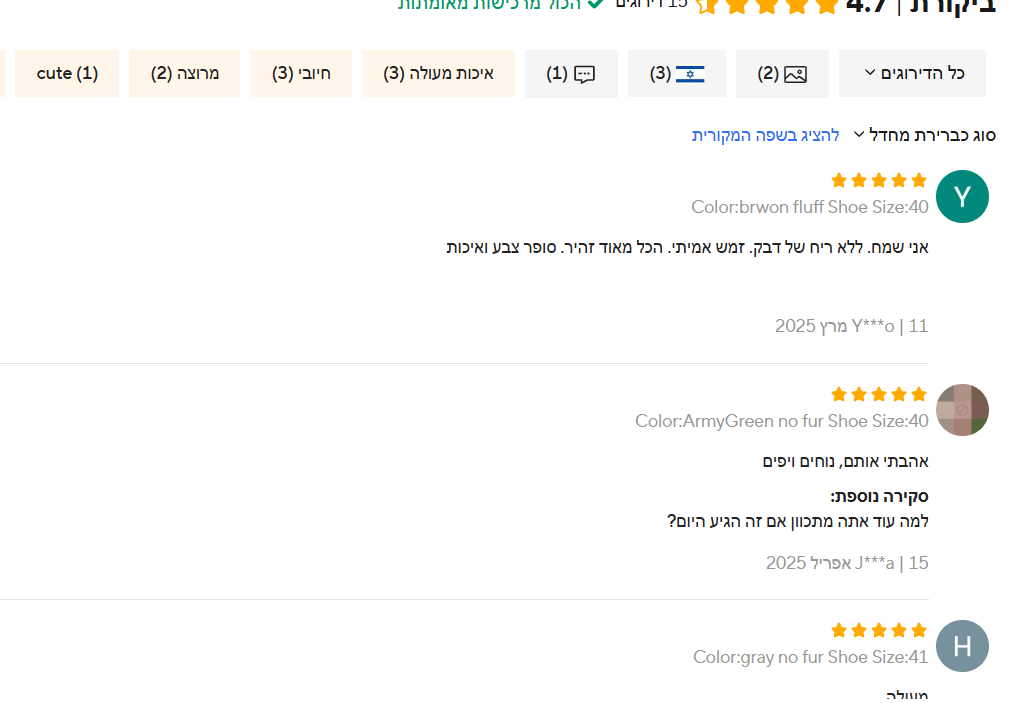Select the 'cute (1)' filter tag
The width and height of the screenshot is (1028, 703).
[x=67, y=74]
